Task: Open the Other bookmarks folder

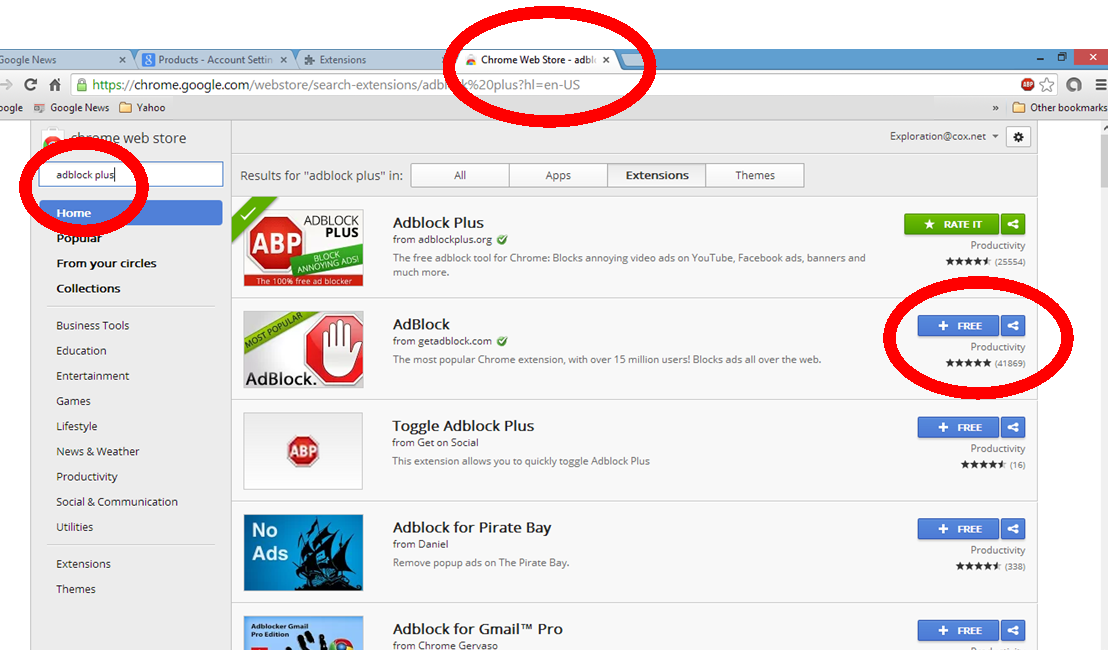Action: [1059, 107]
